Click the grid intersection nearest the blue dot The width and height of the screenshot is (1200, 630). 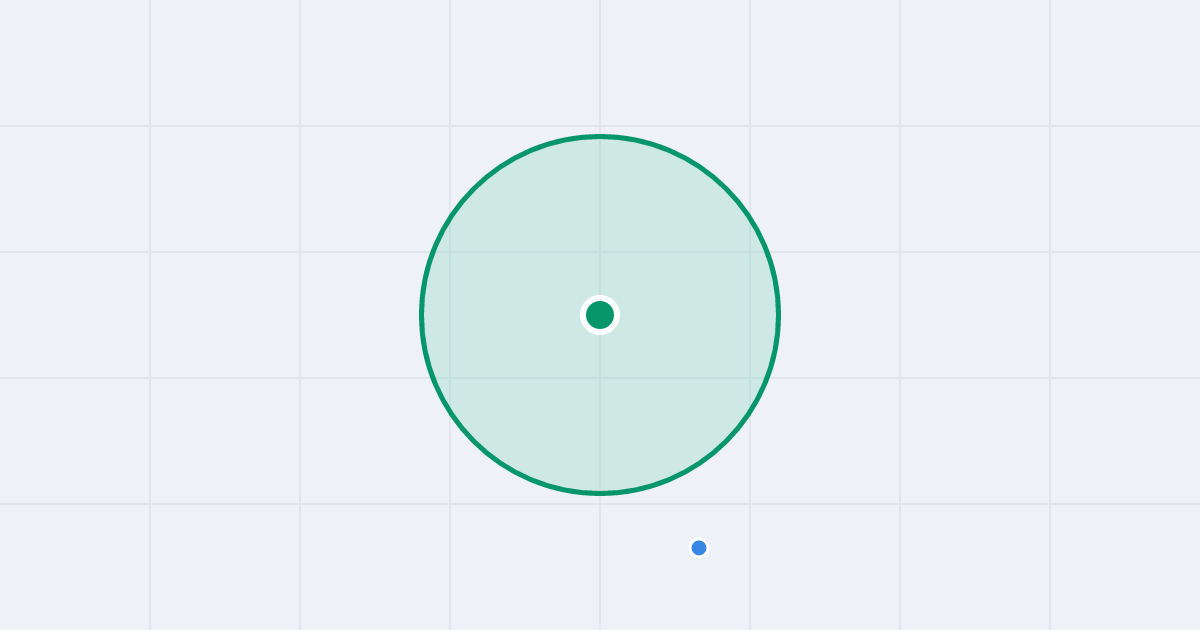pyautogui.click(x=750, y=504)
